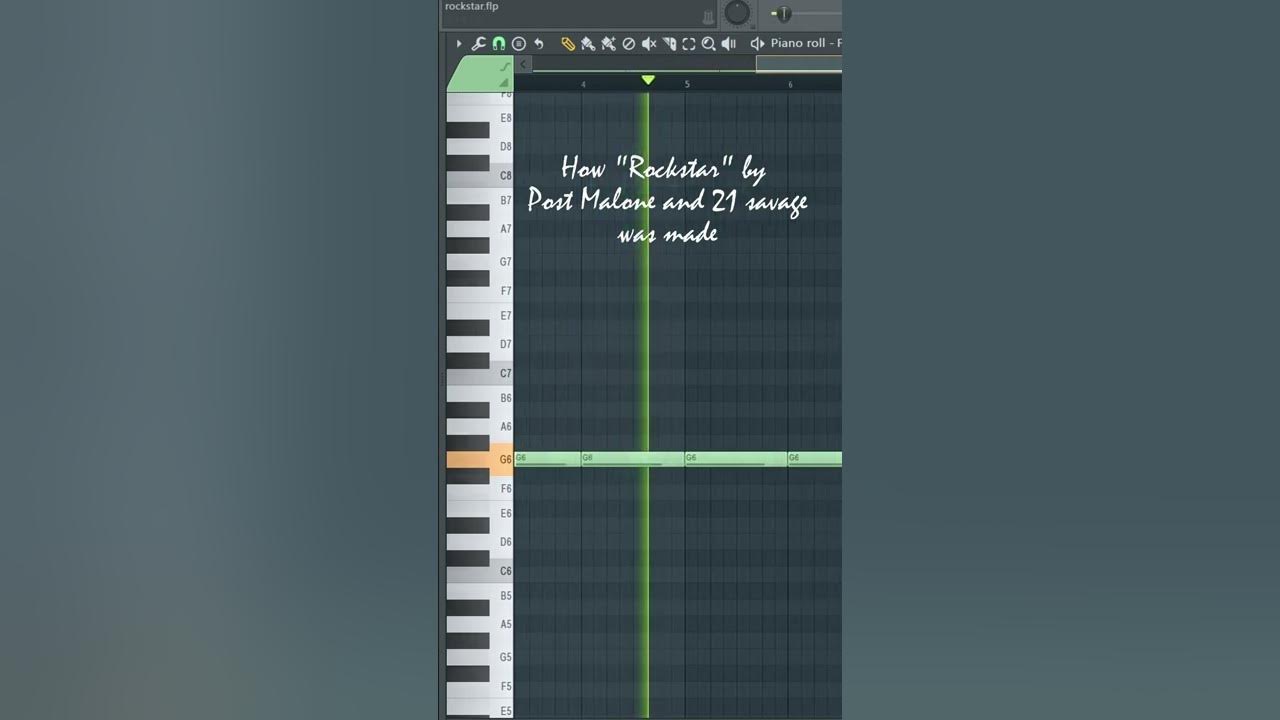Click the main volume knob

(x=737, y=12)
